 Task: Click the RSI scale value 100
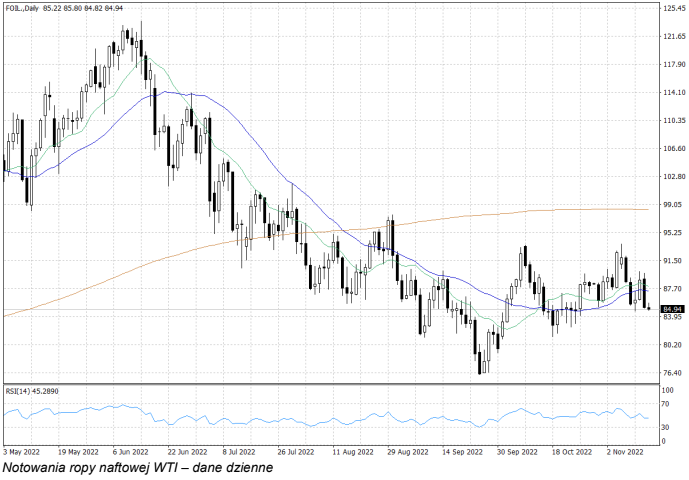tap(668, 390)
